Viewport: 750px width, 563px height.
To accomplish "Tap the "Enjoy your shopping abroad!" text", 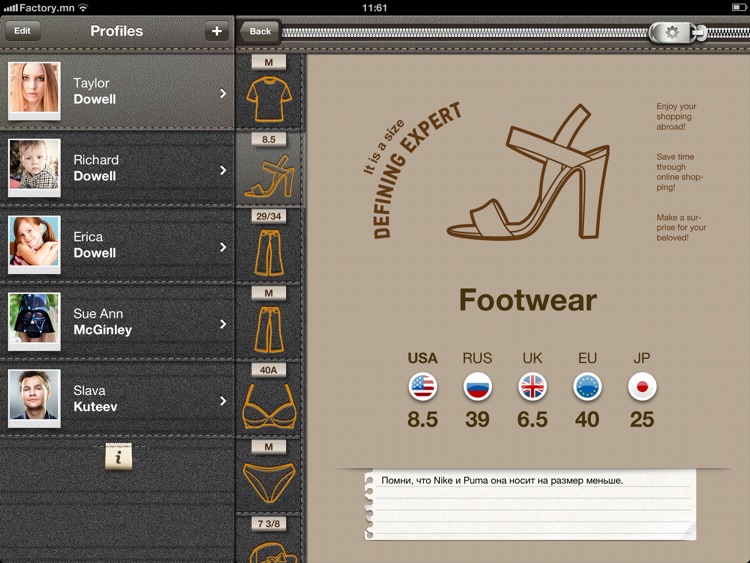I will pos(676,116).
